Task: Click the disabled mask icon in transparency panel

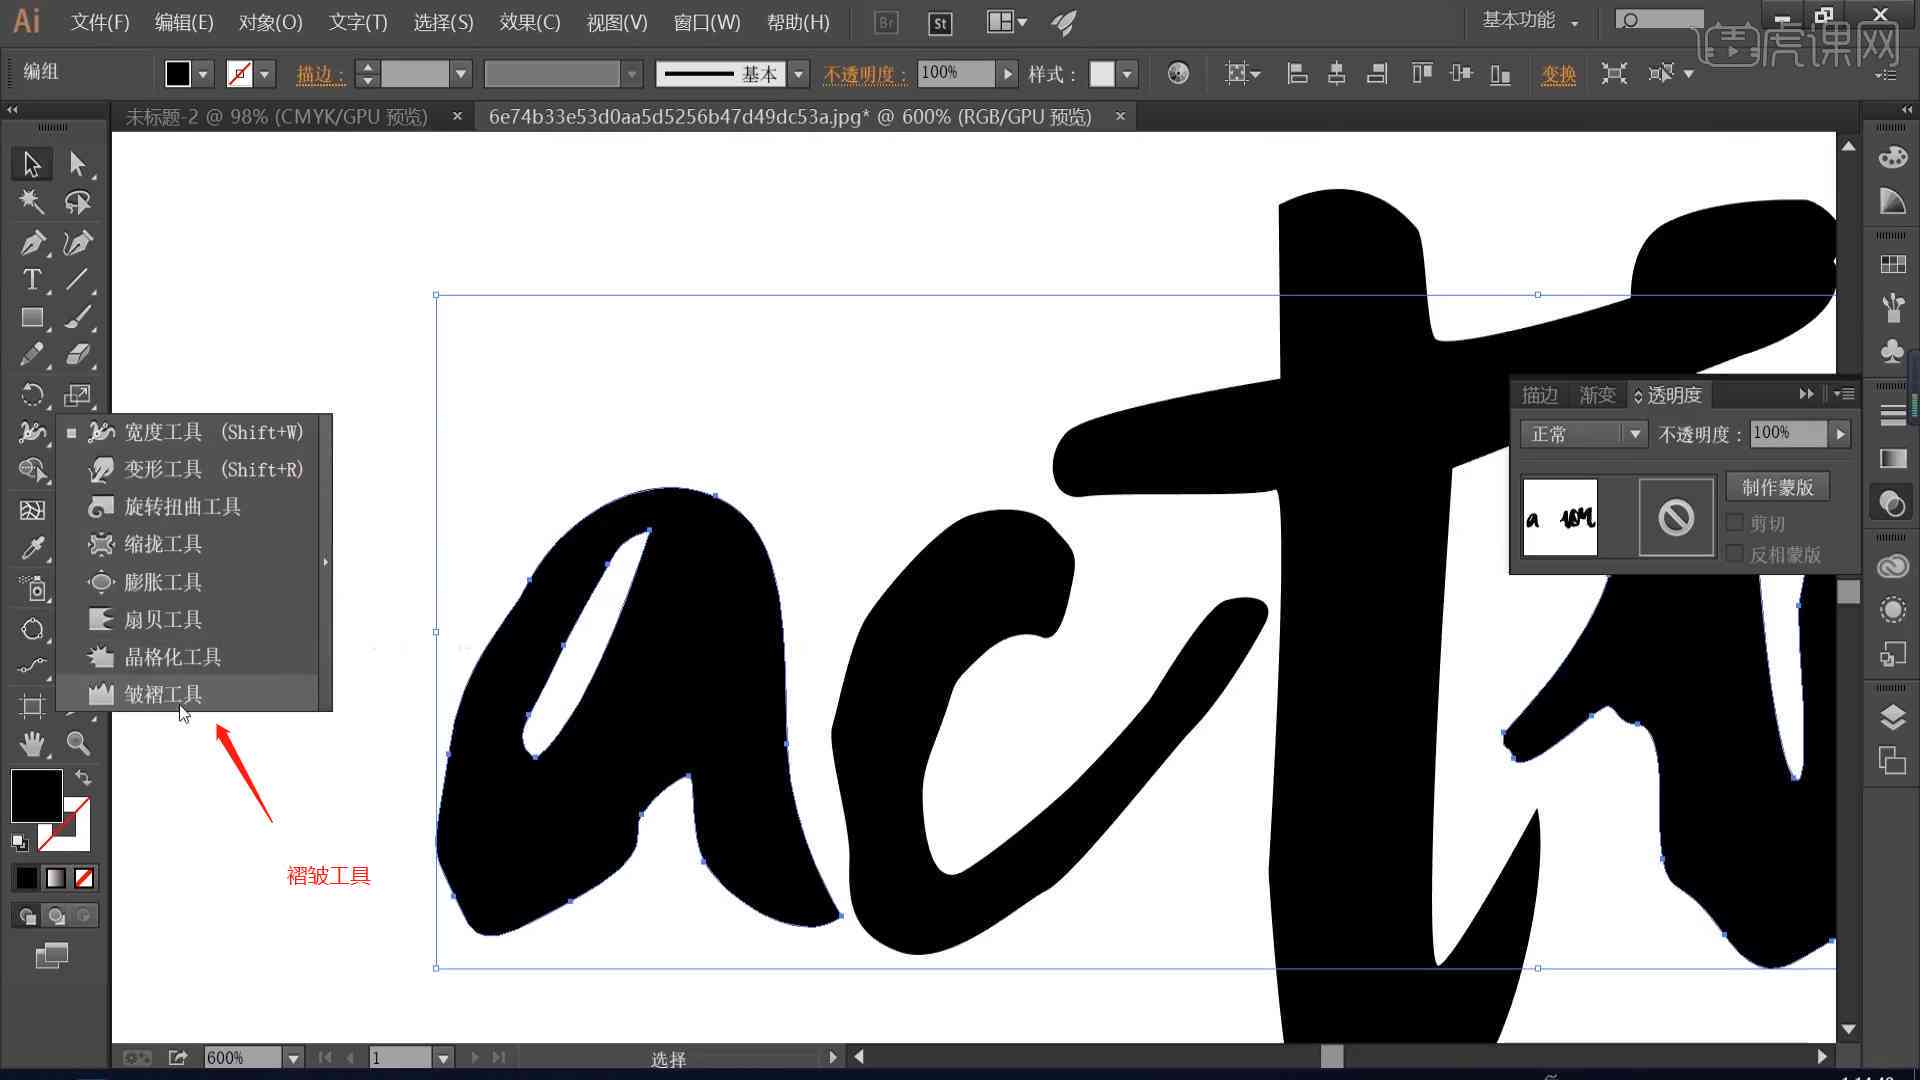Action: pos(1675,518)
